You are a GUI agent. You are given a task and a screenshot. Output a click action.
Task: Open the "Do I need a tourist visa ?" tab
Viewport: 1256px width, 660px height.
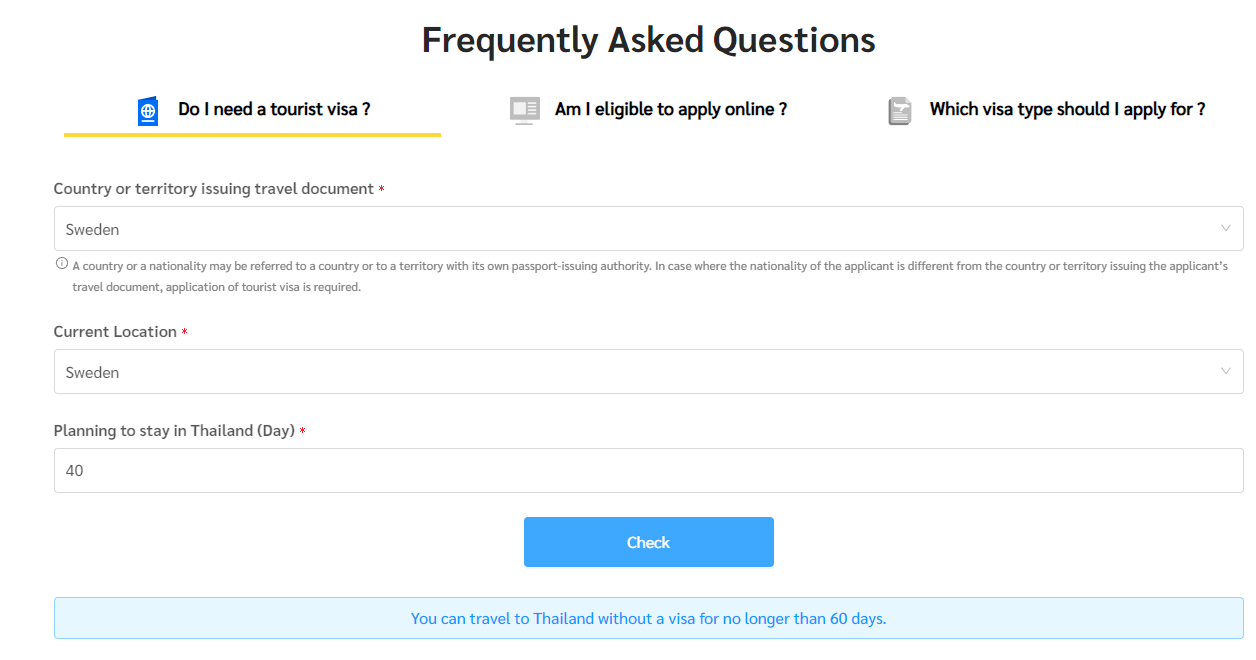tap(274, 110)
